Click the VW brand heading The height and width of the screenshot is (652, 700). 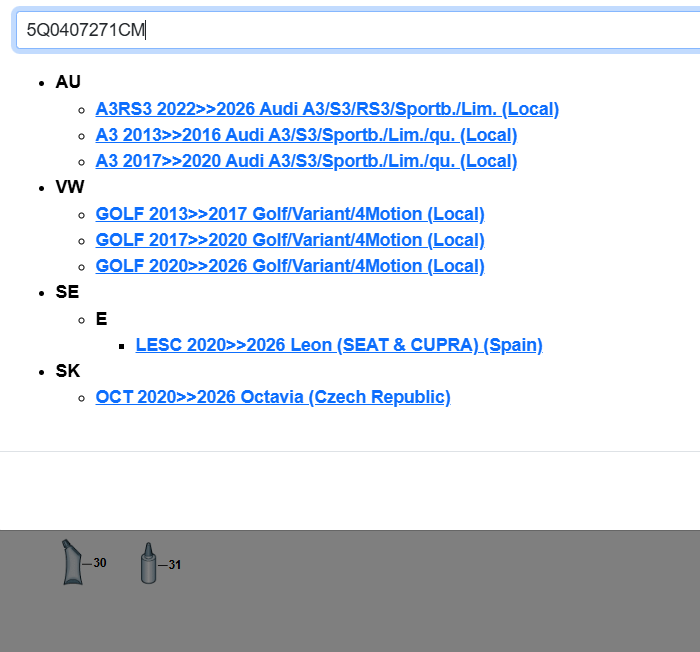click(x=70, y=187)
